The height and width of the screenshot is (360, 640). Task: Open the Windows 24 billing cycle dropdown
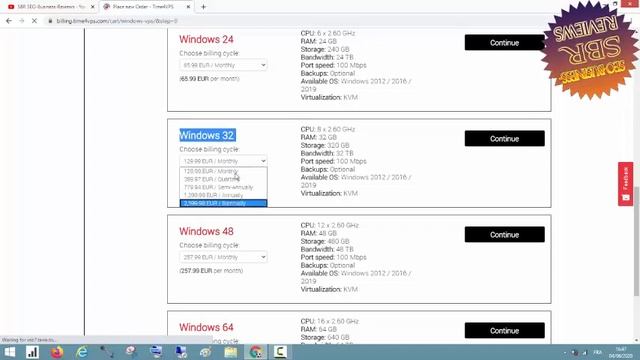[x=223, y=65]
